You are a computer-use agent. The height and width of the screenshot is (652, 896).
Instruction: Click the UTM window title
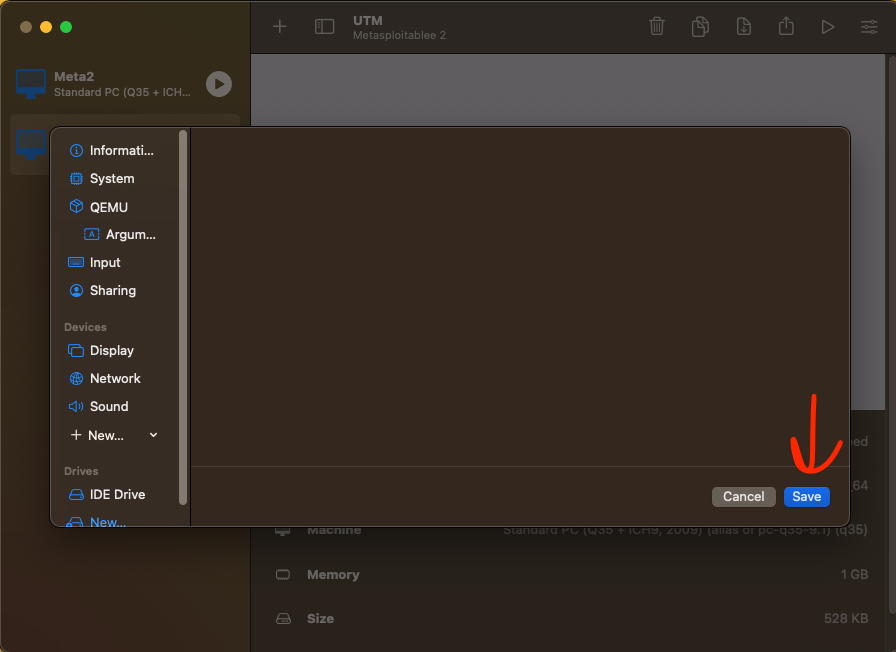[367, 21]
